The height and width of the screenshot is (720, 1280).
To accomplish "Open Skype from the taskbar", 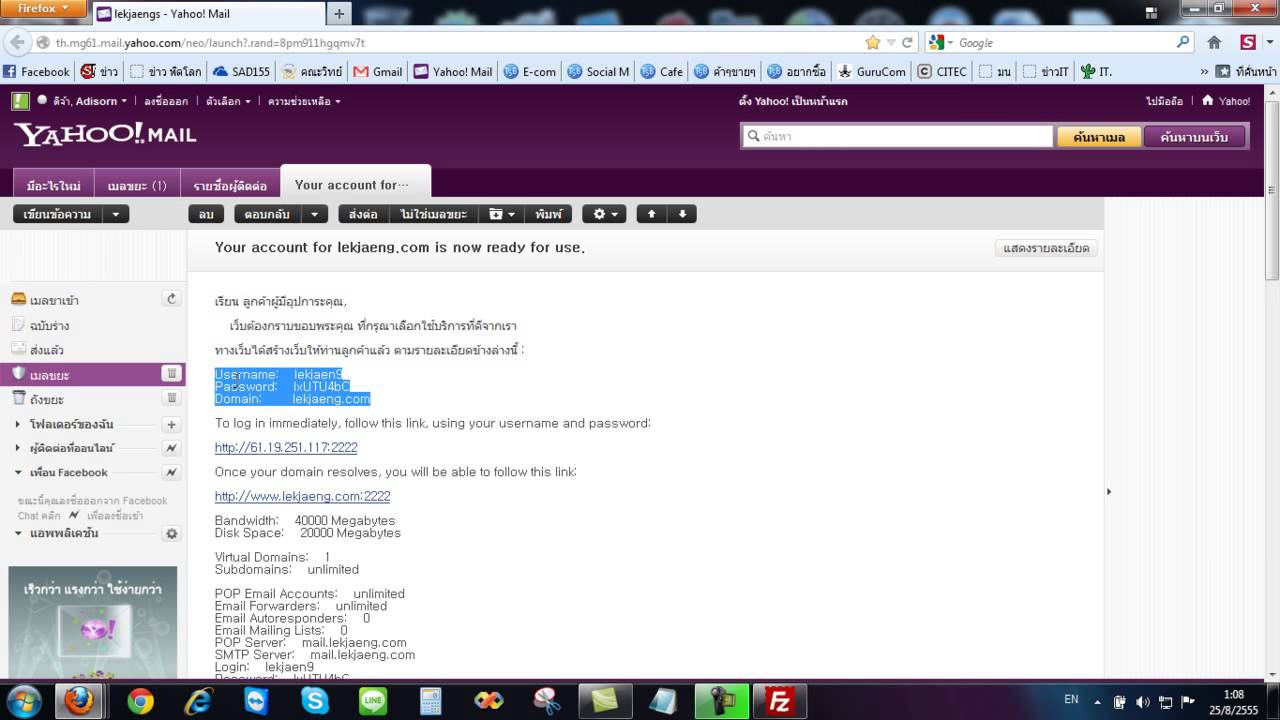I will click(315, 702).
